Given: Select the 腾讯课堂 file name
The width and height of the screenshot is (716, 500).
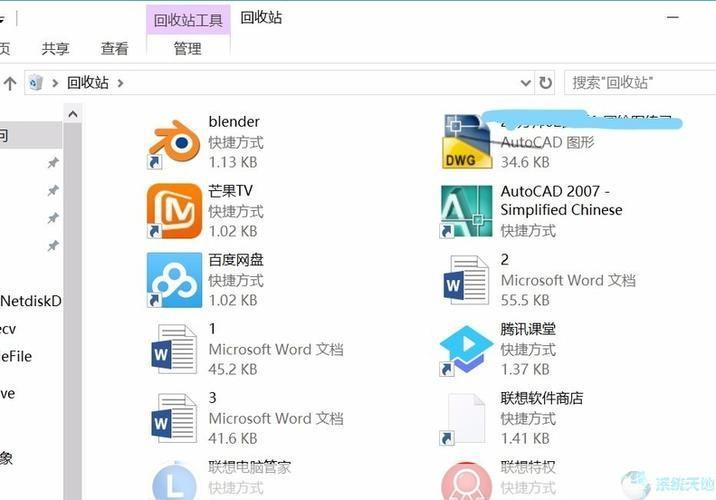Looking at the screenshot, I should (x=528, y=329).
